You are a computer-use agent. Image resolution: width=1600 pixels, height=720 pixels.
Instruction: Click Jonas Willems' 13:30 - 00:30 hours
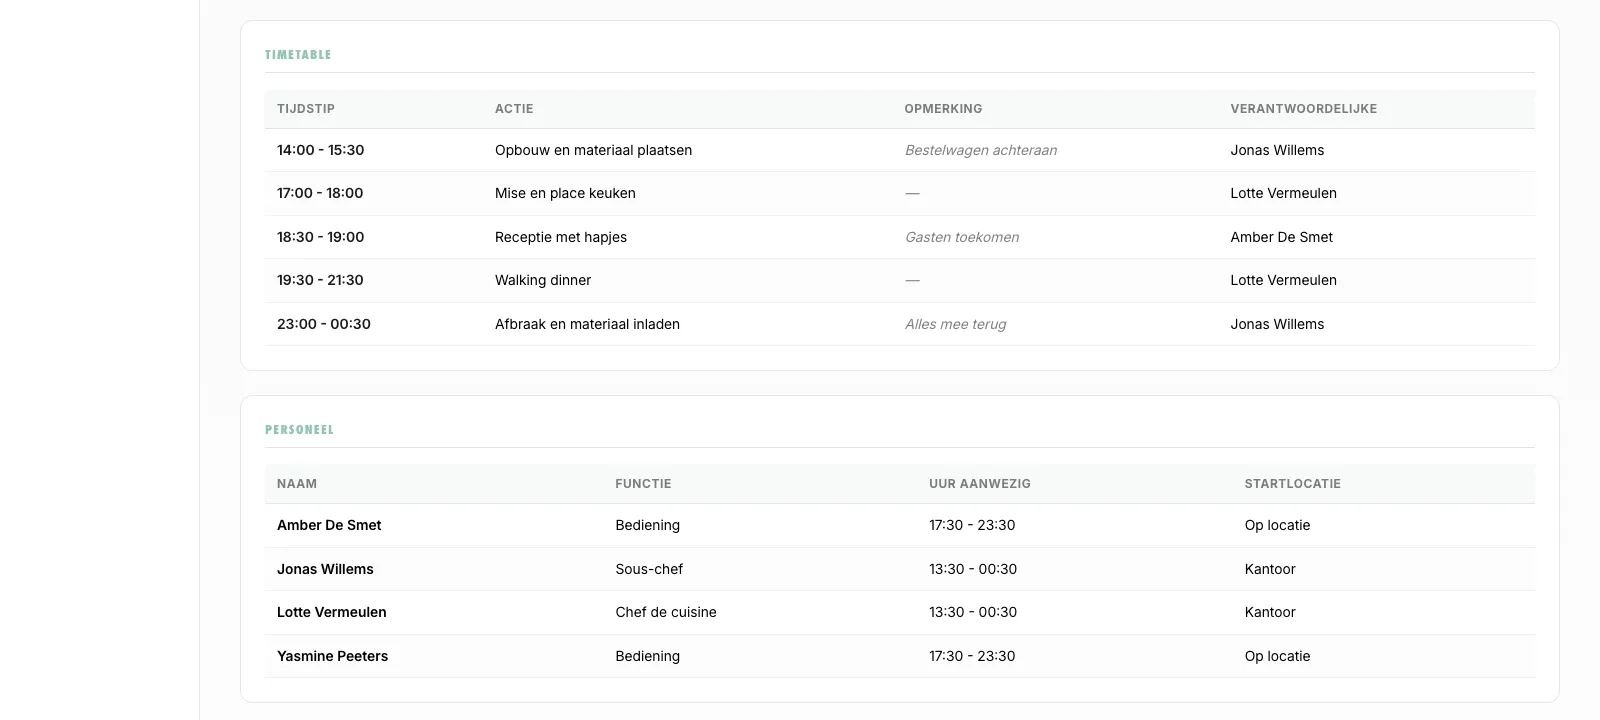click(x=973, y=569)
